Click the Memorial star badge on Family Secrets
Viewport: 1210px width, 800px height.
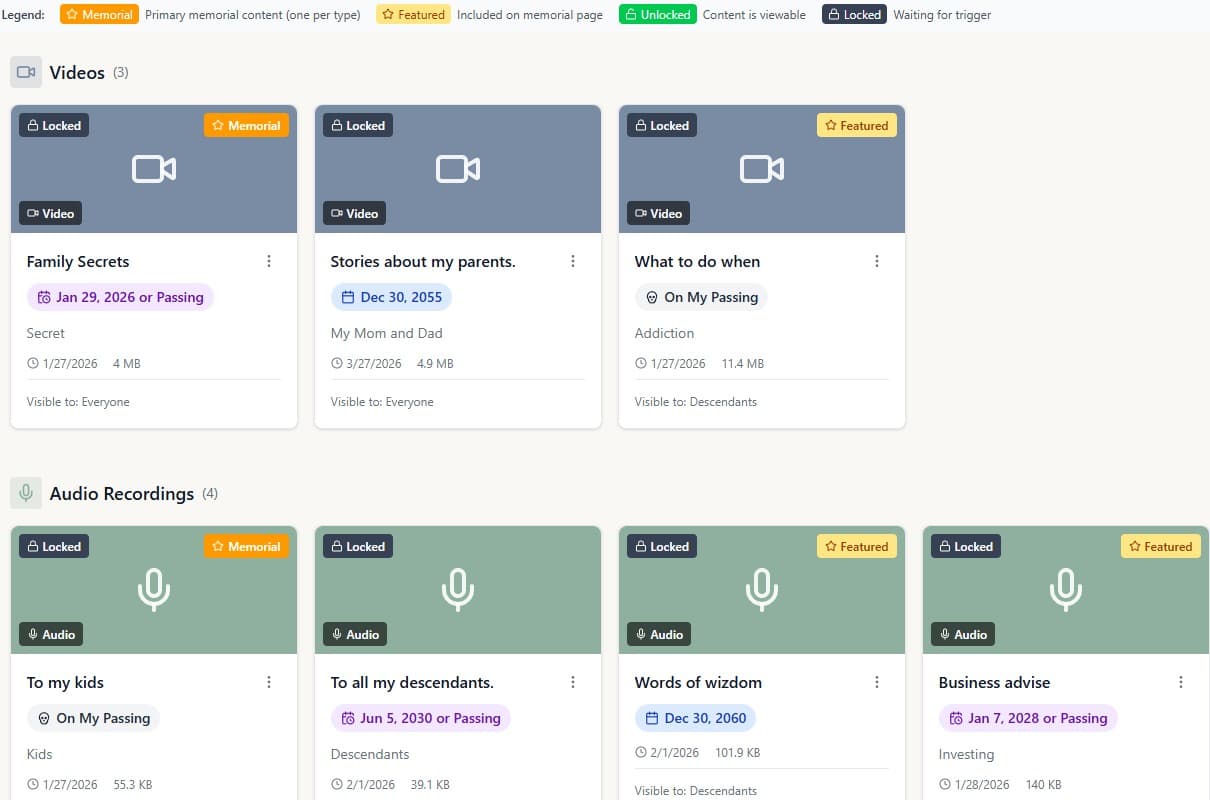coord(246,125)
